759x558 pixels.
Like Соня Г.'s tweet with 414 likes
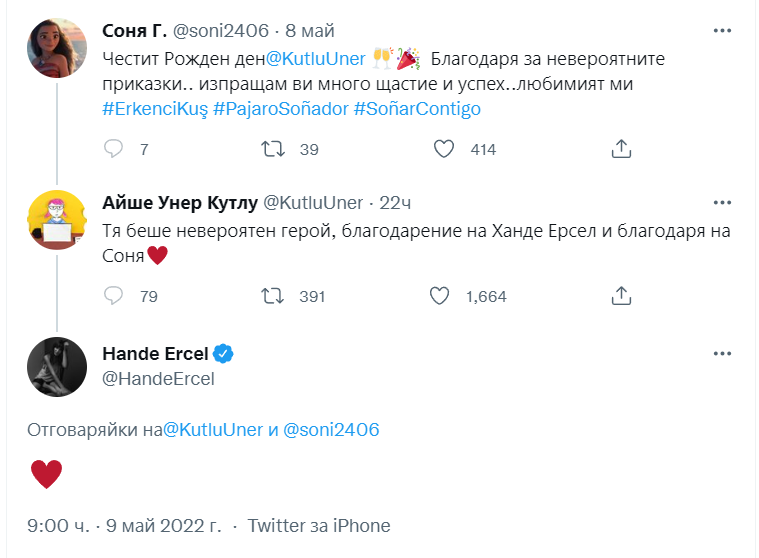coord(445,149)
